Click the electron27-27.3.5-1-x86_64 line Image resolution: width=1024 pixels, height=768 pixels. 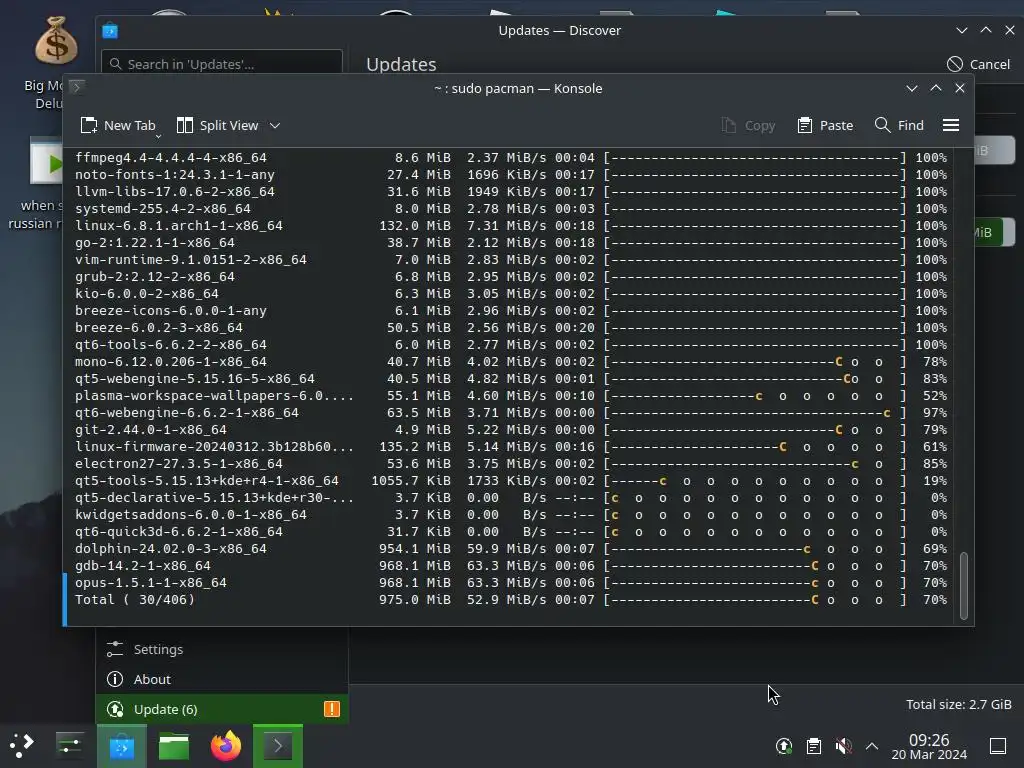tap(511, 464)
